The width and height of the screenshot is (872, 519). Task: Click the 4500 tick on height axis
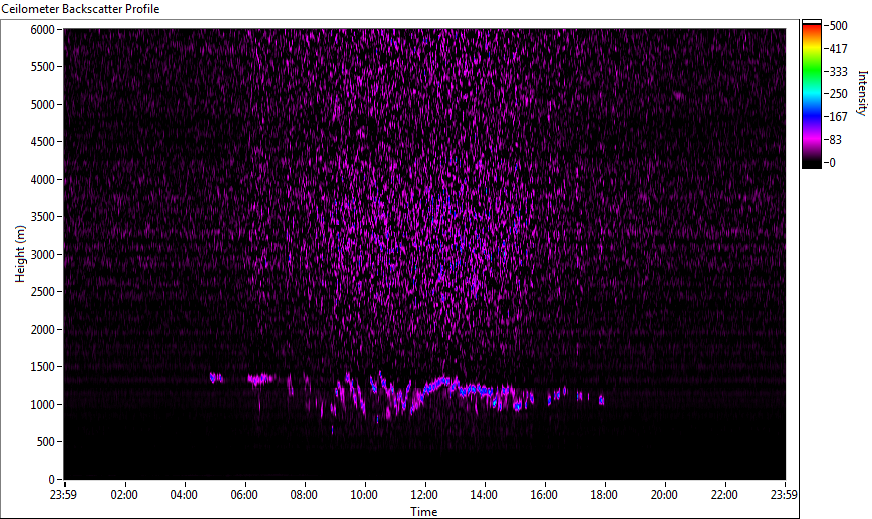(42, 142)
